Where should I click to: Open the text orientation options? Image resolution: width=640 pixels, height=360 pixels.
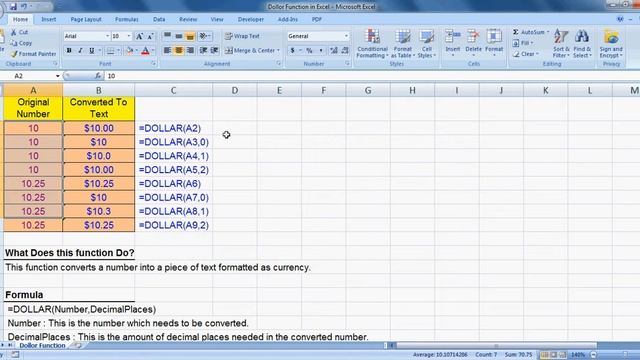204,36
